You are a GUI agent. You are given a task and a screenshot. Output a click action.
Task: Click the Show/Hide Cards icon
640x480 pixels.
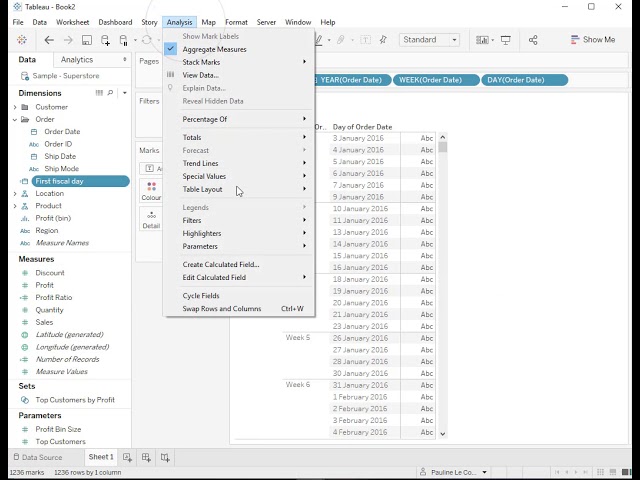pos(482,40)
